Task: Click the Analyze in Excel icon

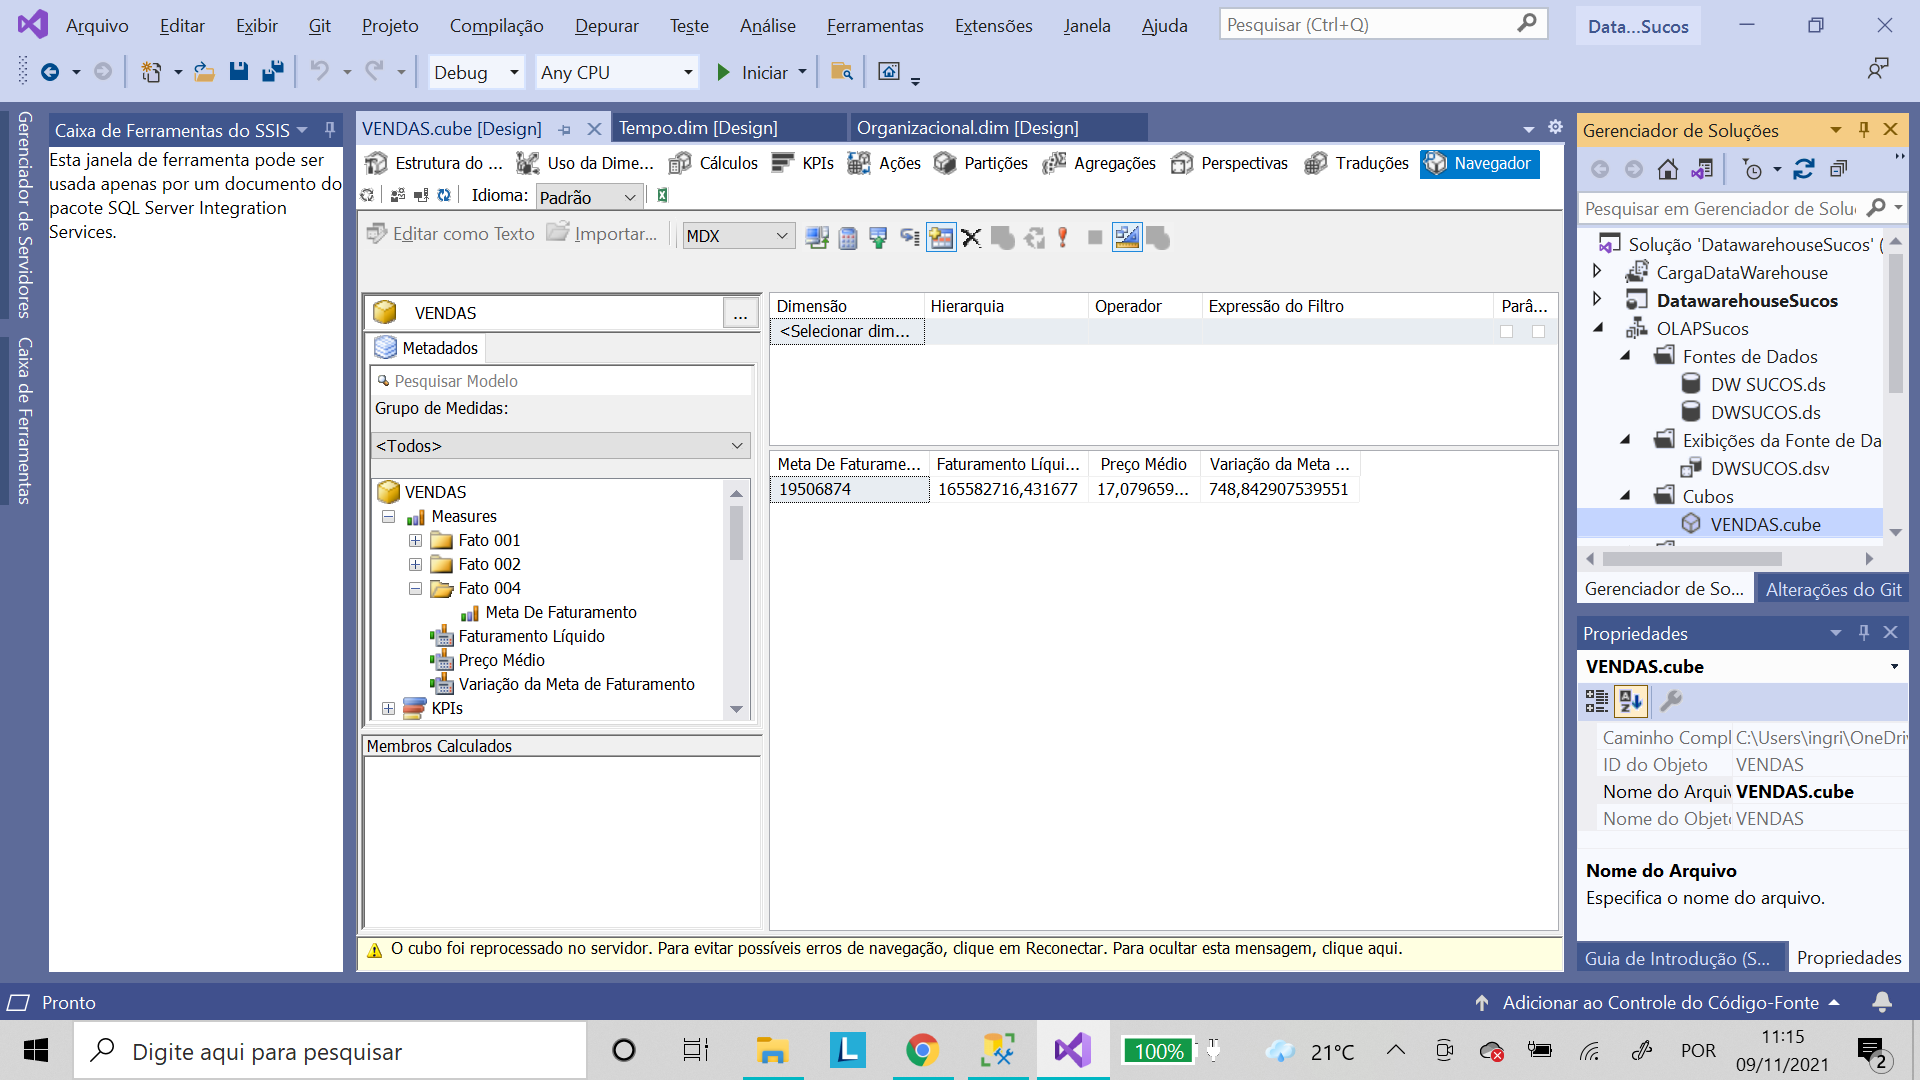Action: click(x=662, y=195)
